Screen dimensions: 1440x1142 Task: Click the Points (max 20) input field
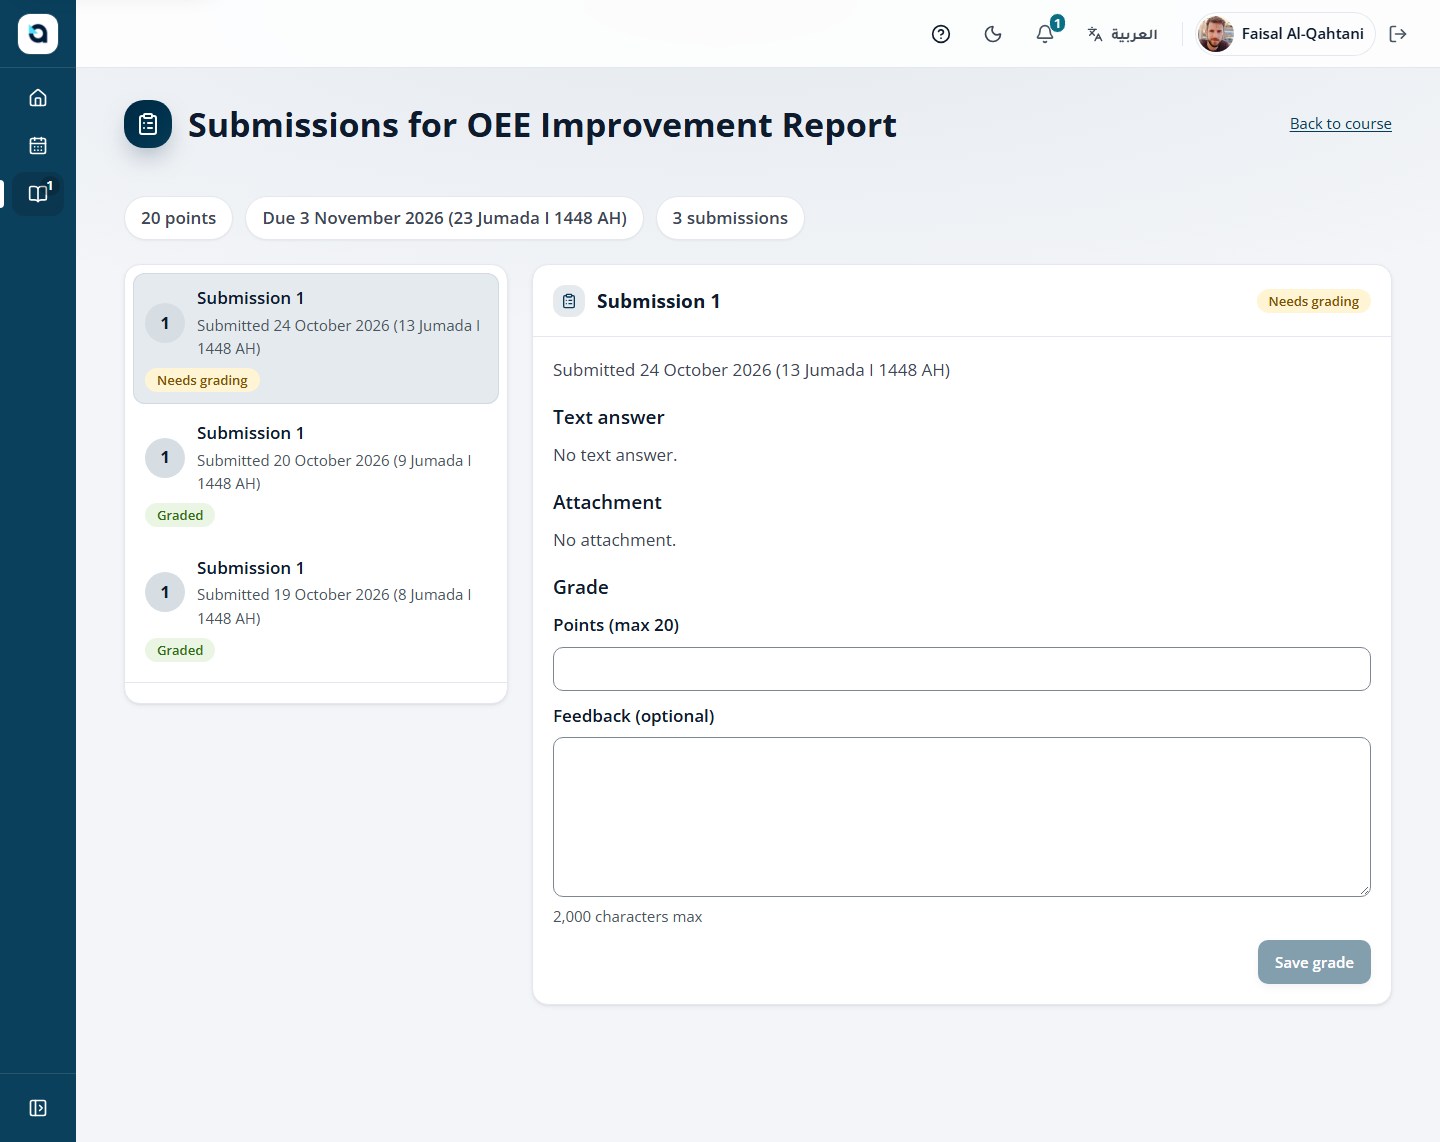(962, 669)
